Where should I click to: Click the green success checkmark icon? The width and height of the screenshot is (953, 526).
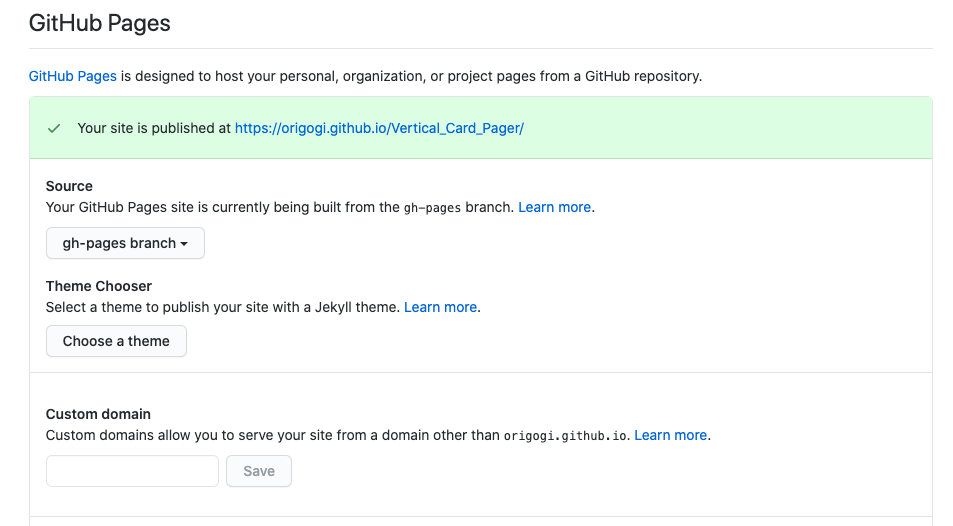54,128
